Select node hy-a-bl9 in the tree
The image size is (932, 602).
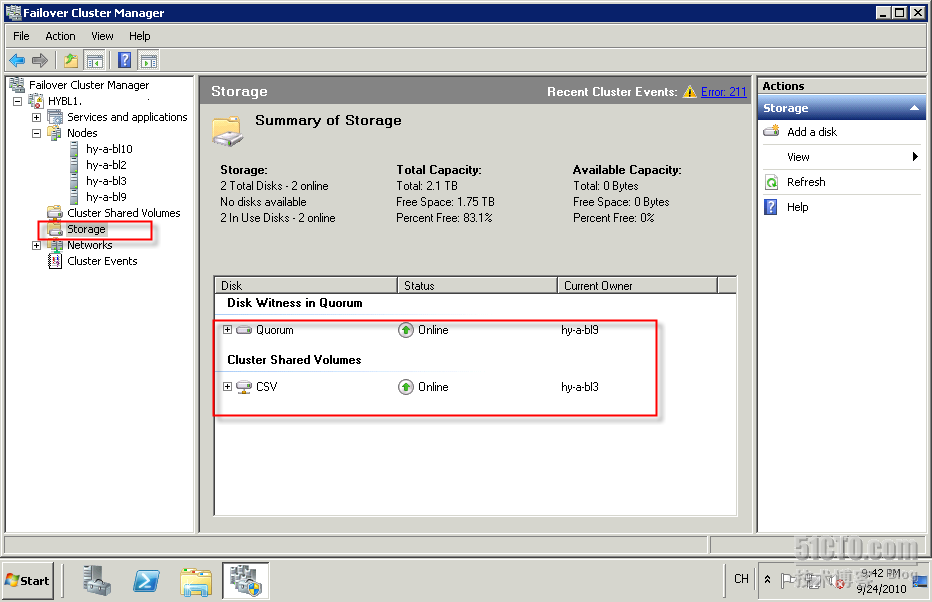tap(106, 197)
